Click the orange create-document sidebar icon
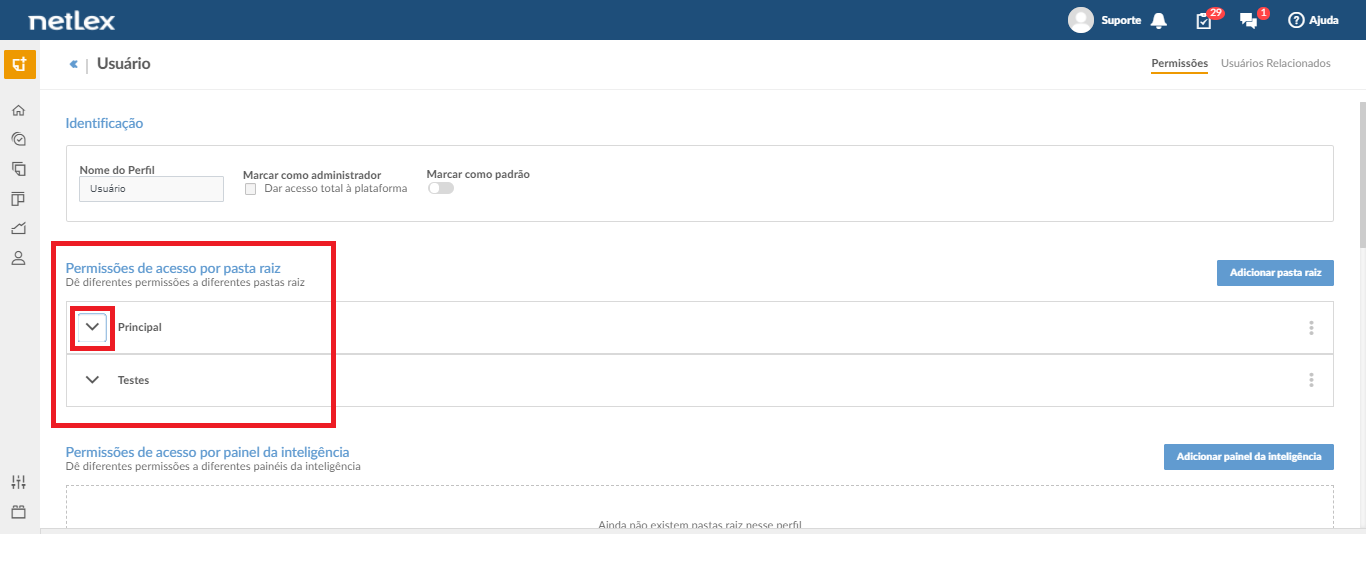The image size is (1366, 574). [19, 65]
